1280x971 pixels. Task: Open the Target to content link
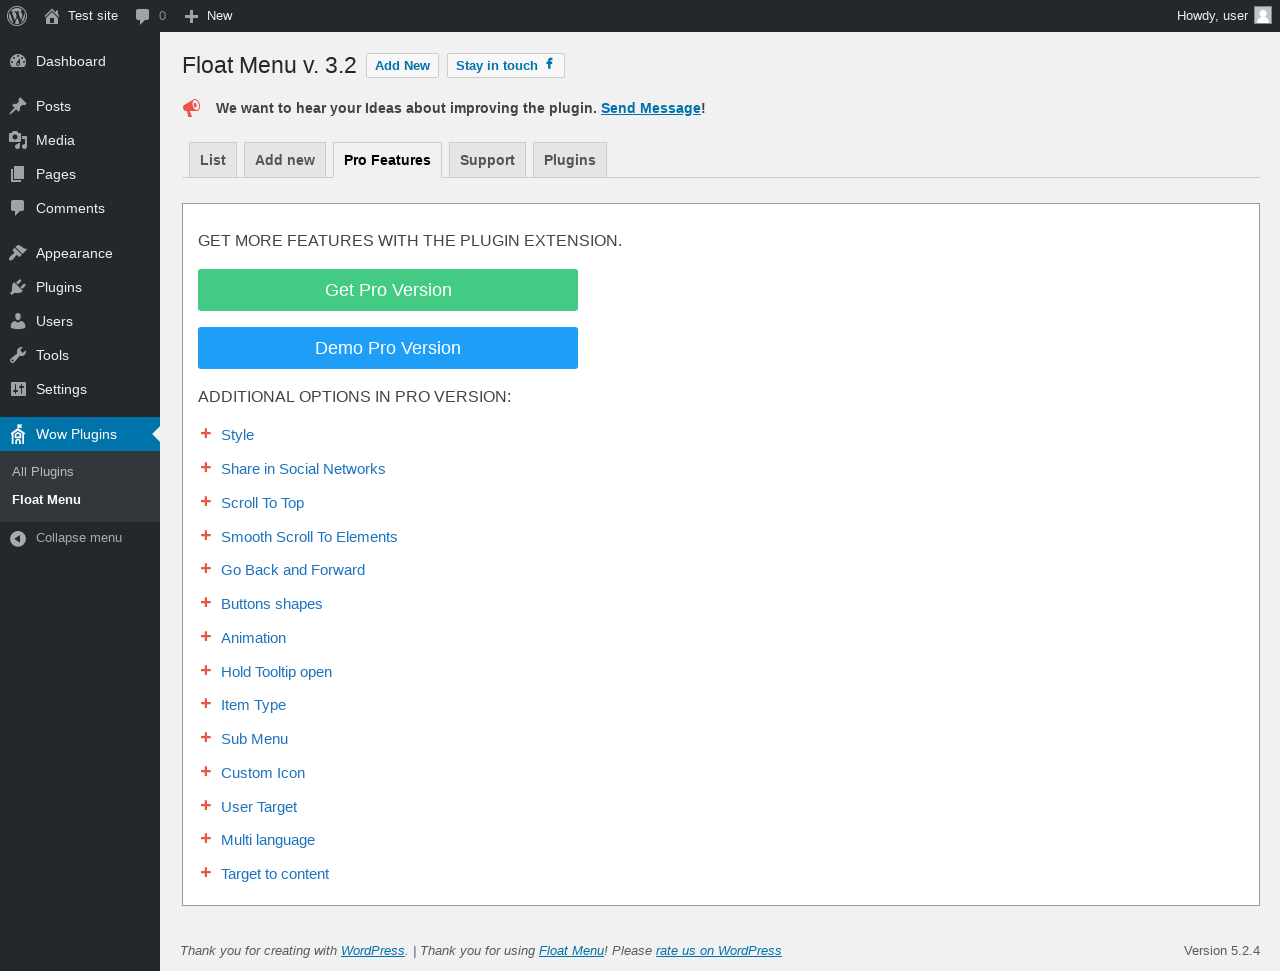coord(275,874)
